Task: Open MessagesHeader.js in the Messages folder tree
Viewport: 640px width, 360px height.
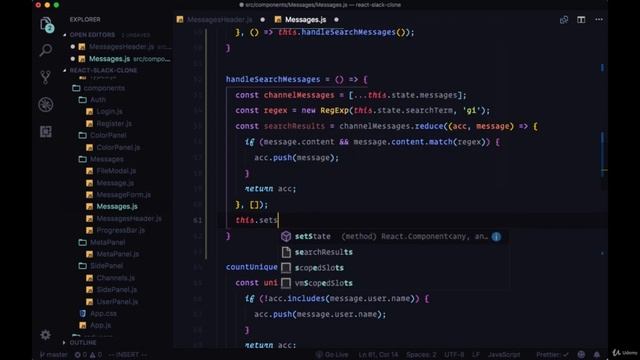Action: (129, 219)
